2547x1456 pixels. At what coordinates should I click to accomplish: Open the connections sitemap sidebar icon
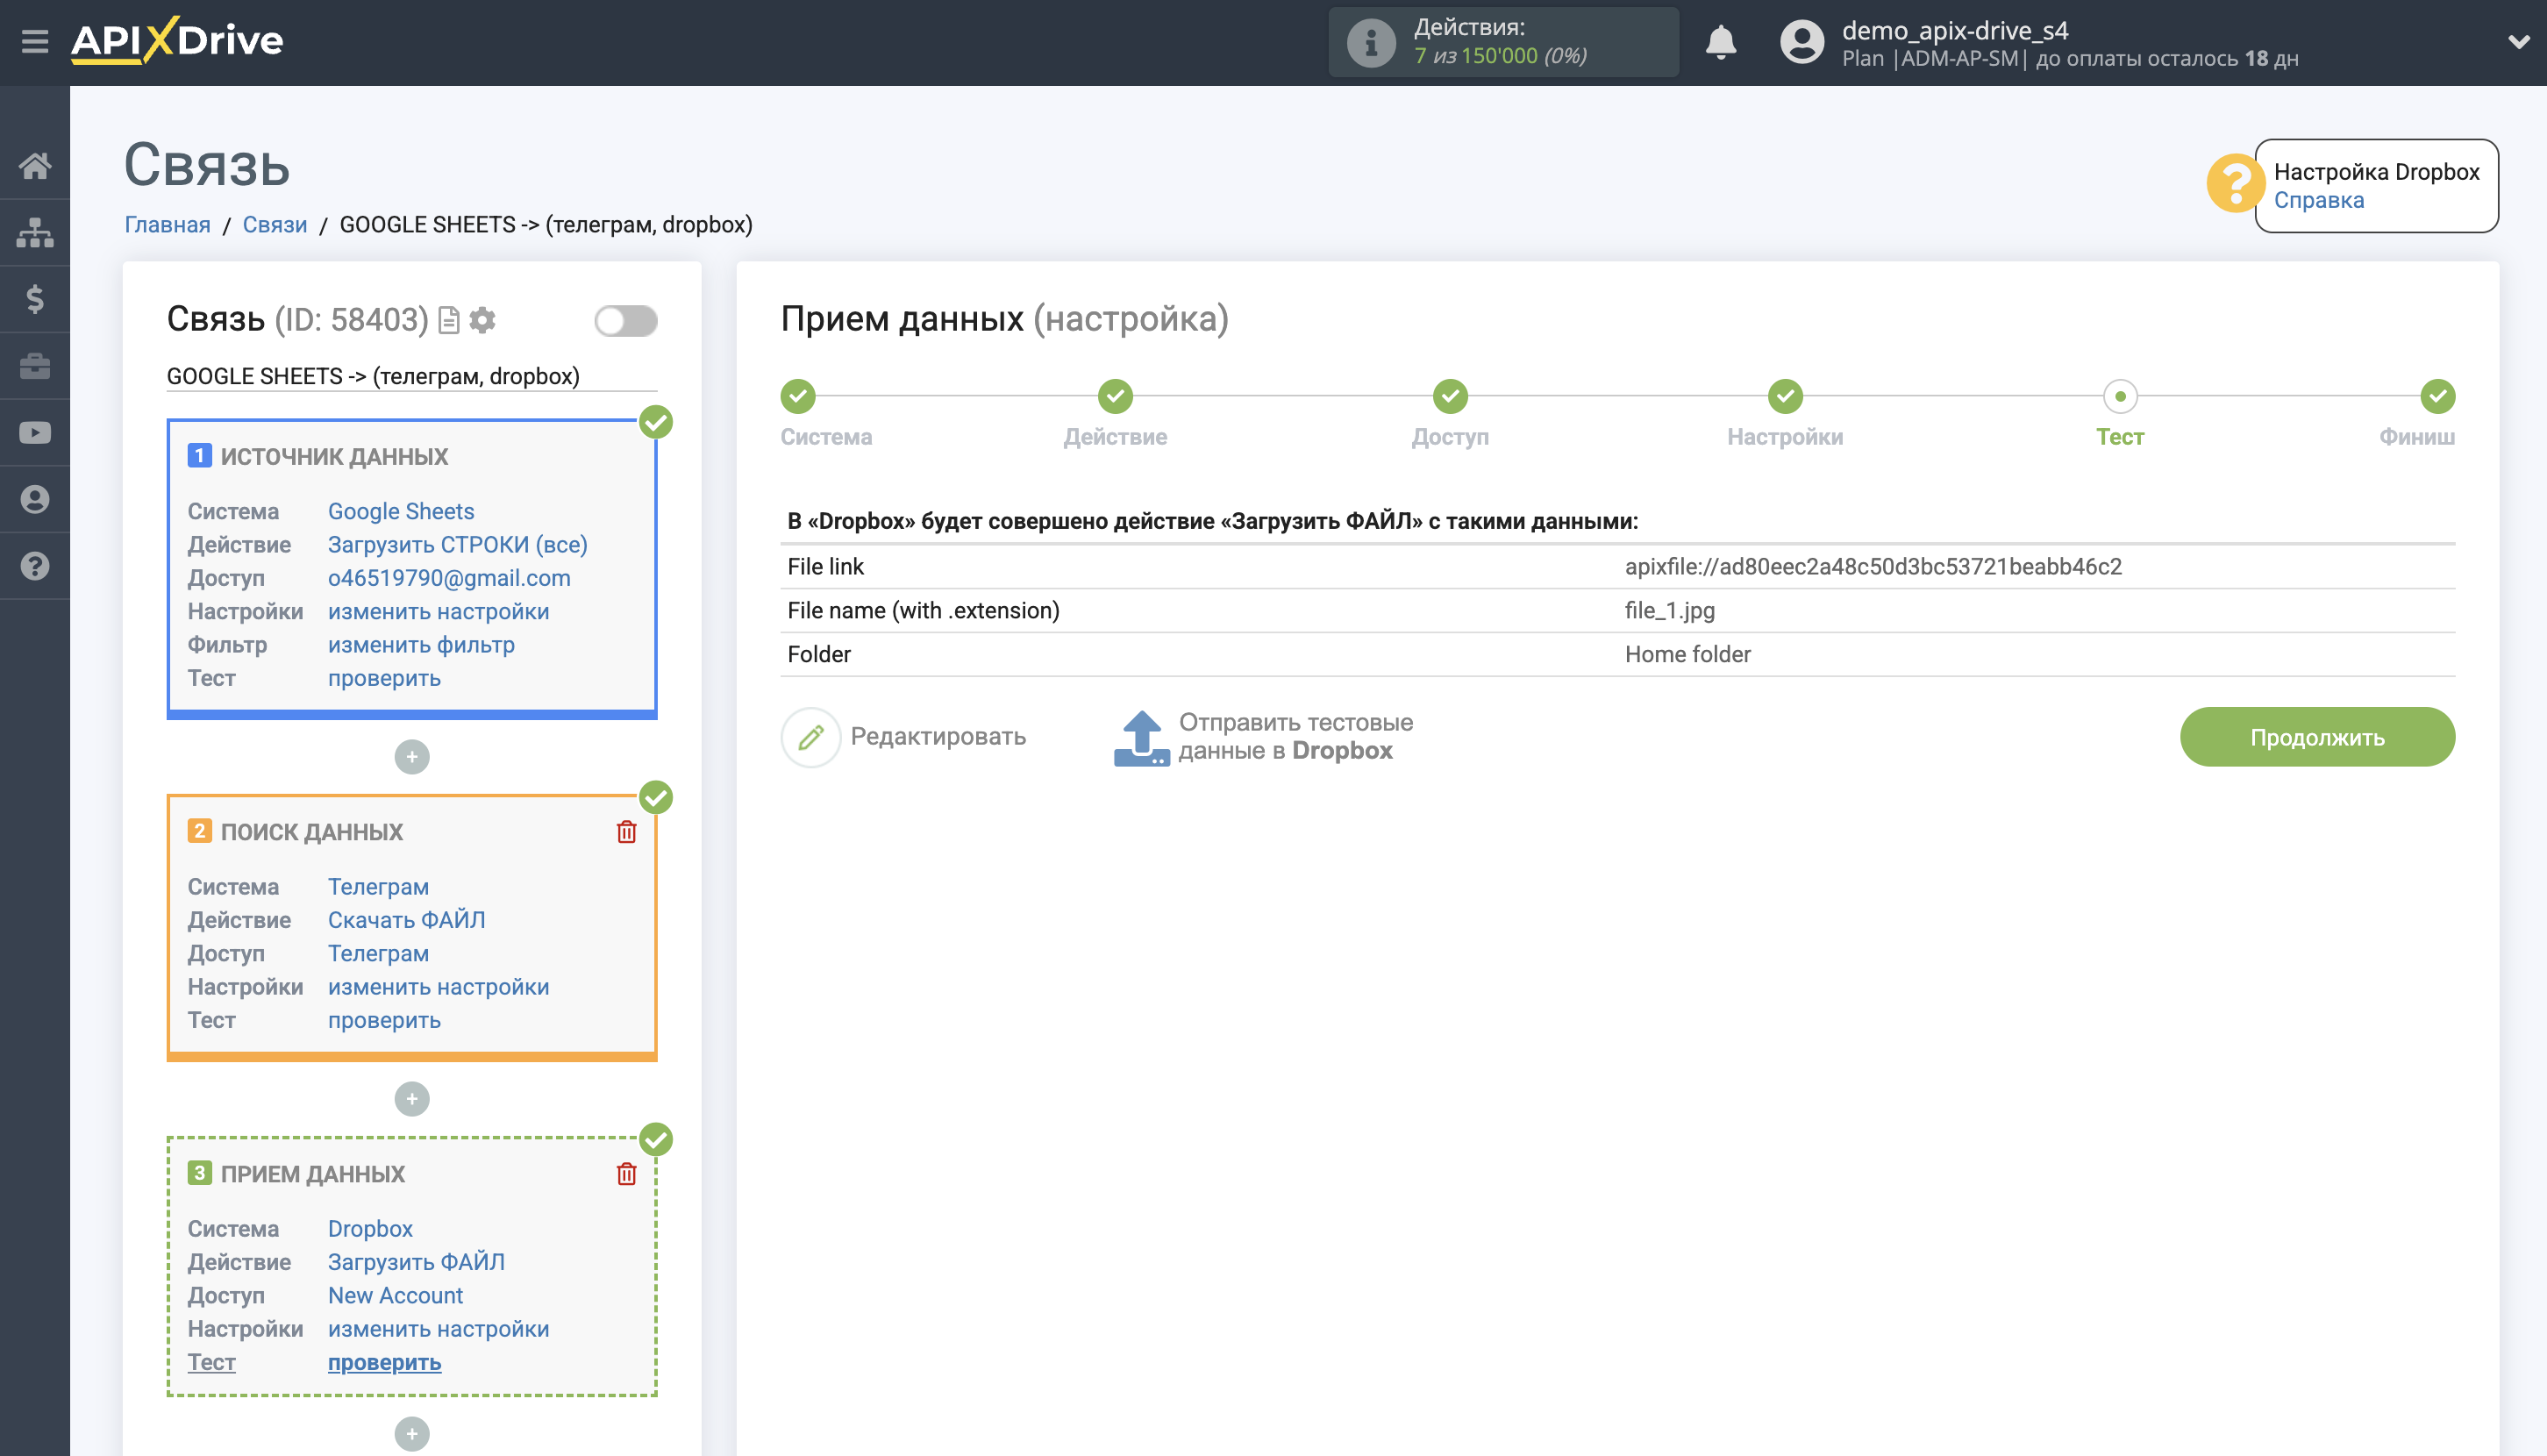pos(35,232)
